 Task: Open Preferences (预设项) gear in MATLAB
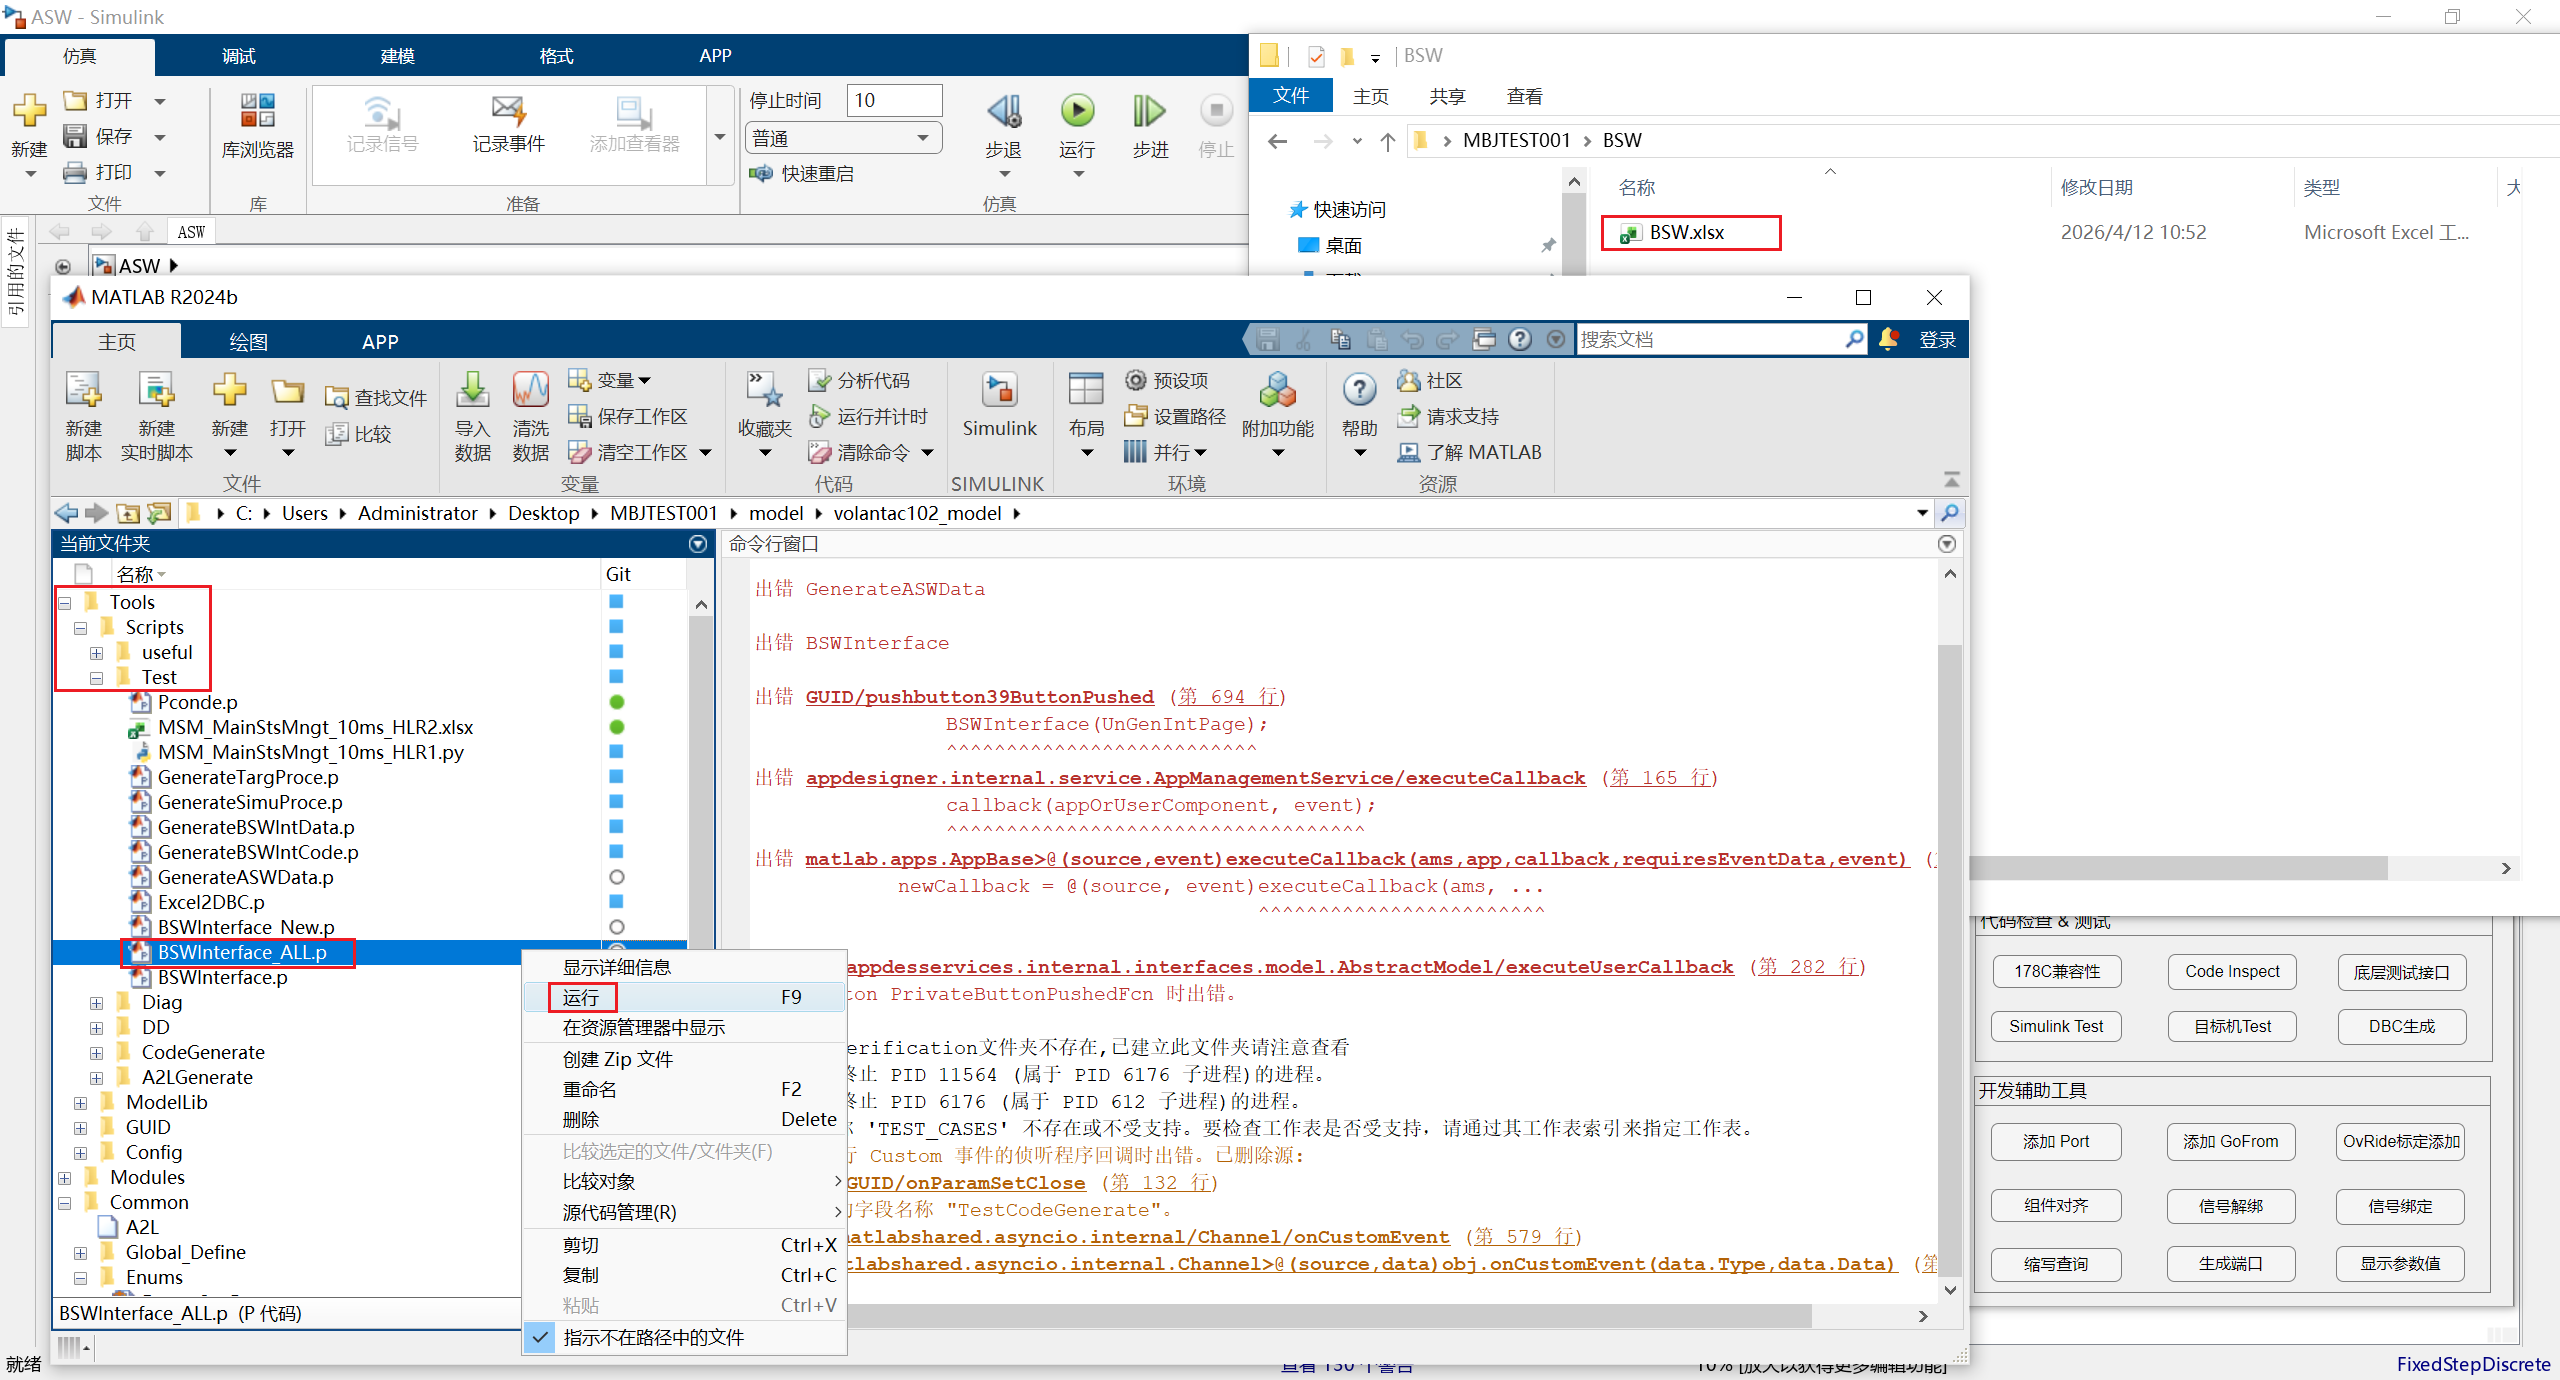pos(1166,381)
